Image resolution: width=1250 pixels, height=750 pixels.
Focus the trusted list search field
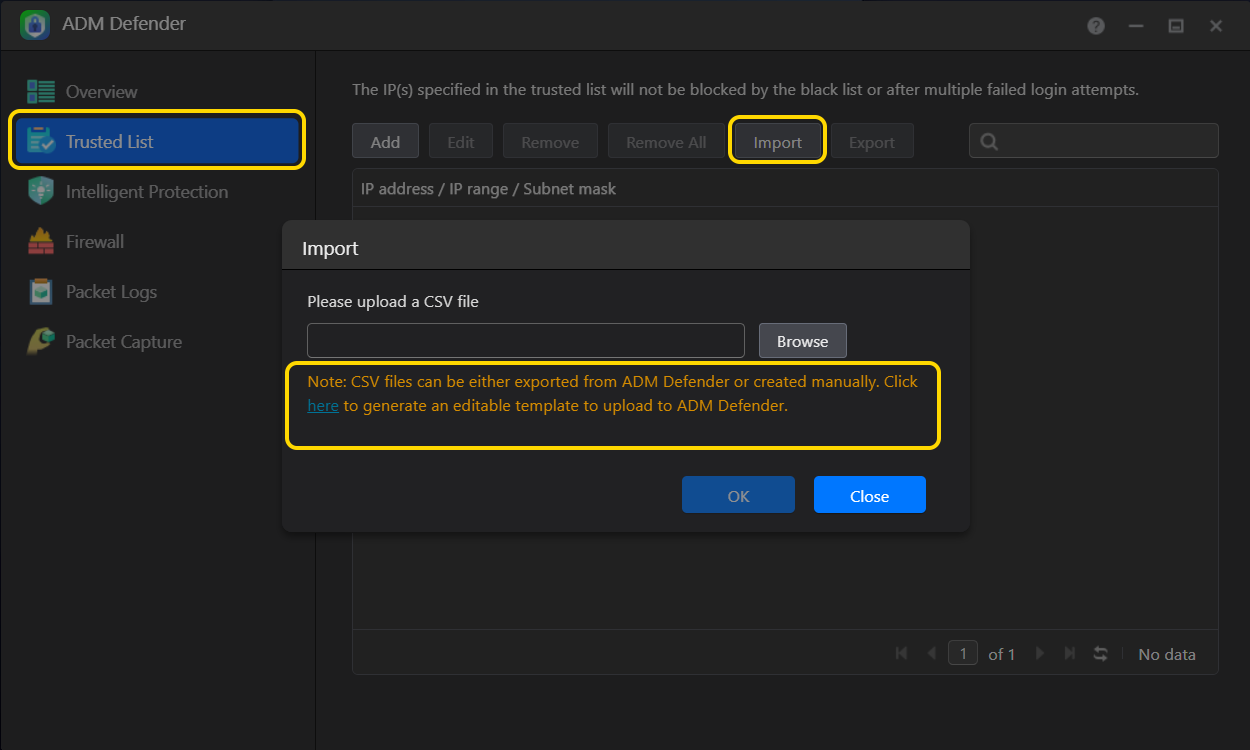coord(1094,141)
